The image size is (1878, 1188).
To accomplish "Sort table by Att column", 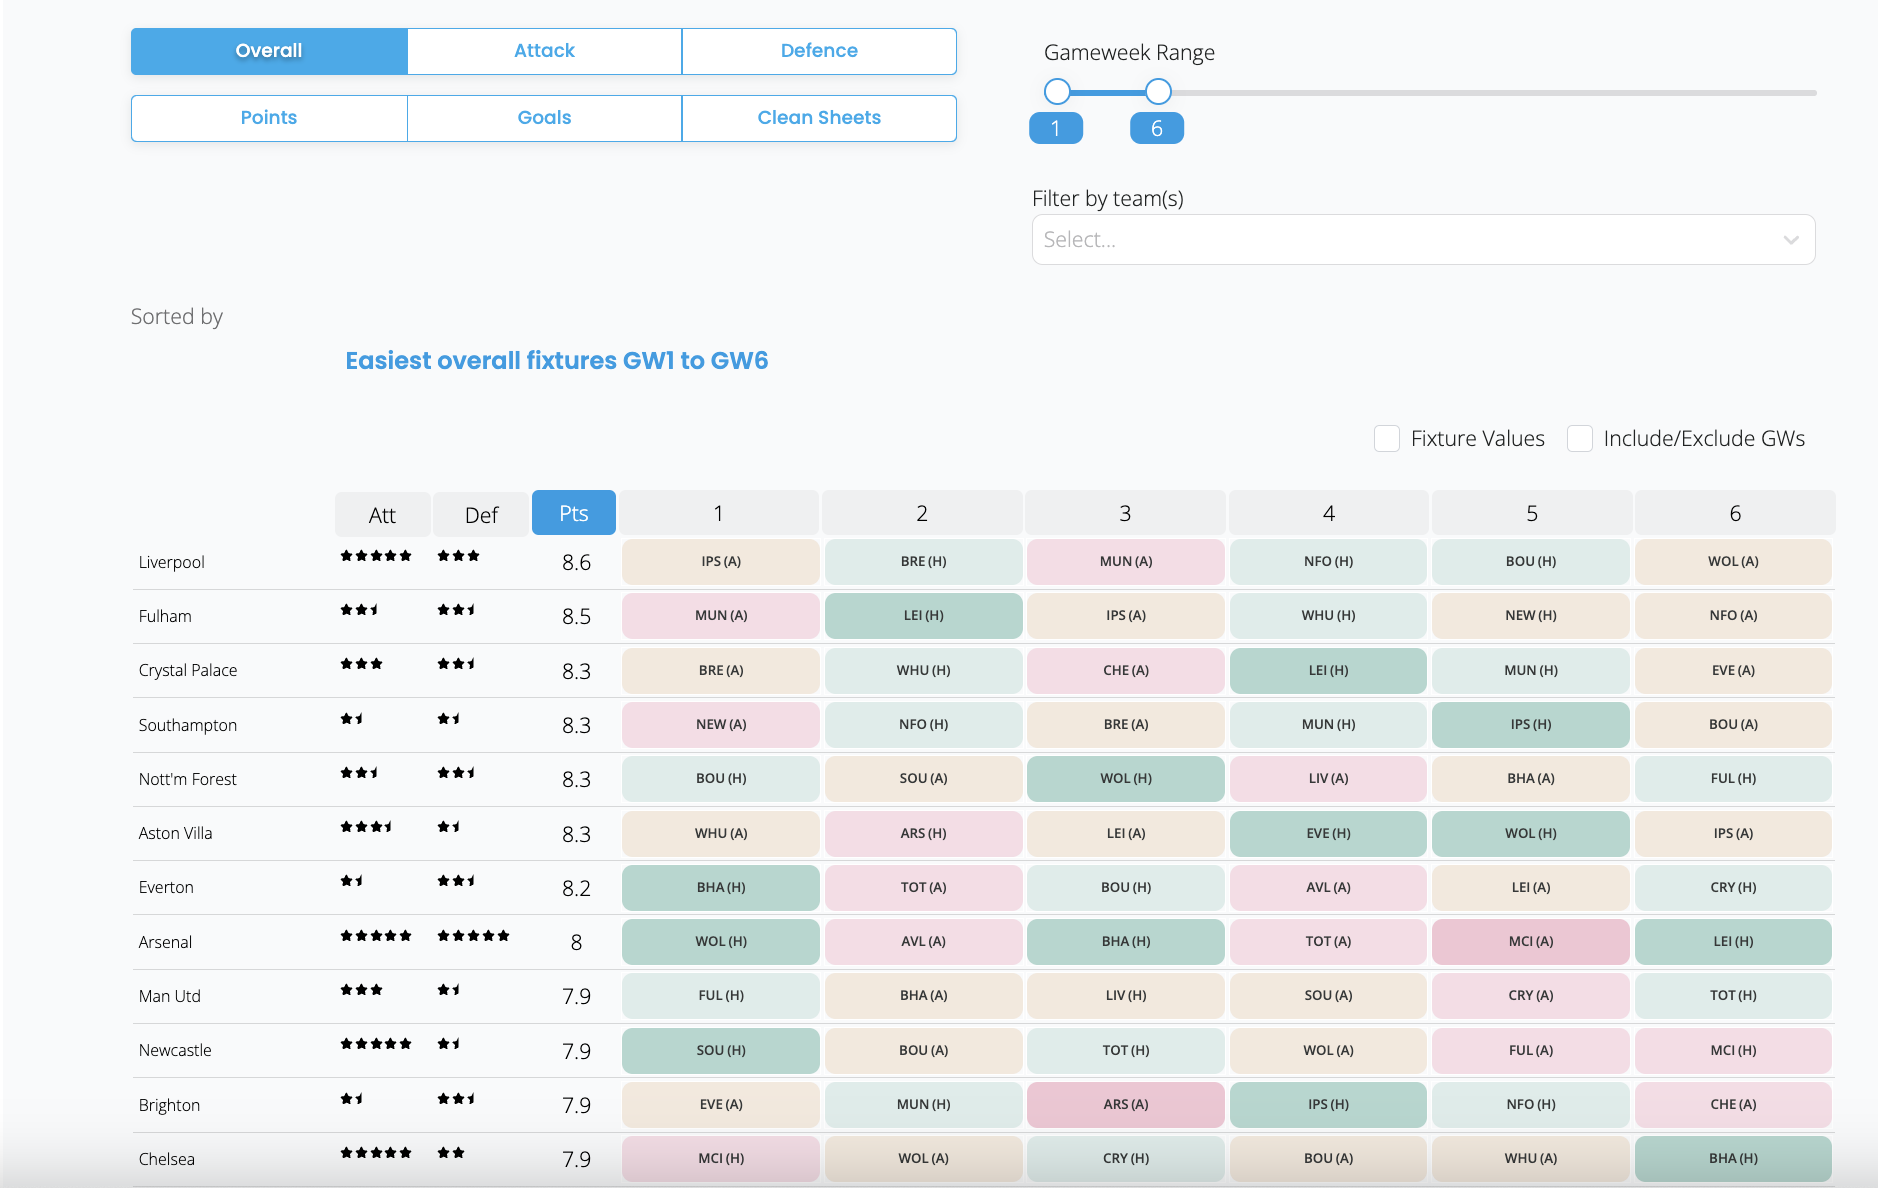I will 382,514.
